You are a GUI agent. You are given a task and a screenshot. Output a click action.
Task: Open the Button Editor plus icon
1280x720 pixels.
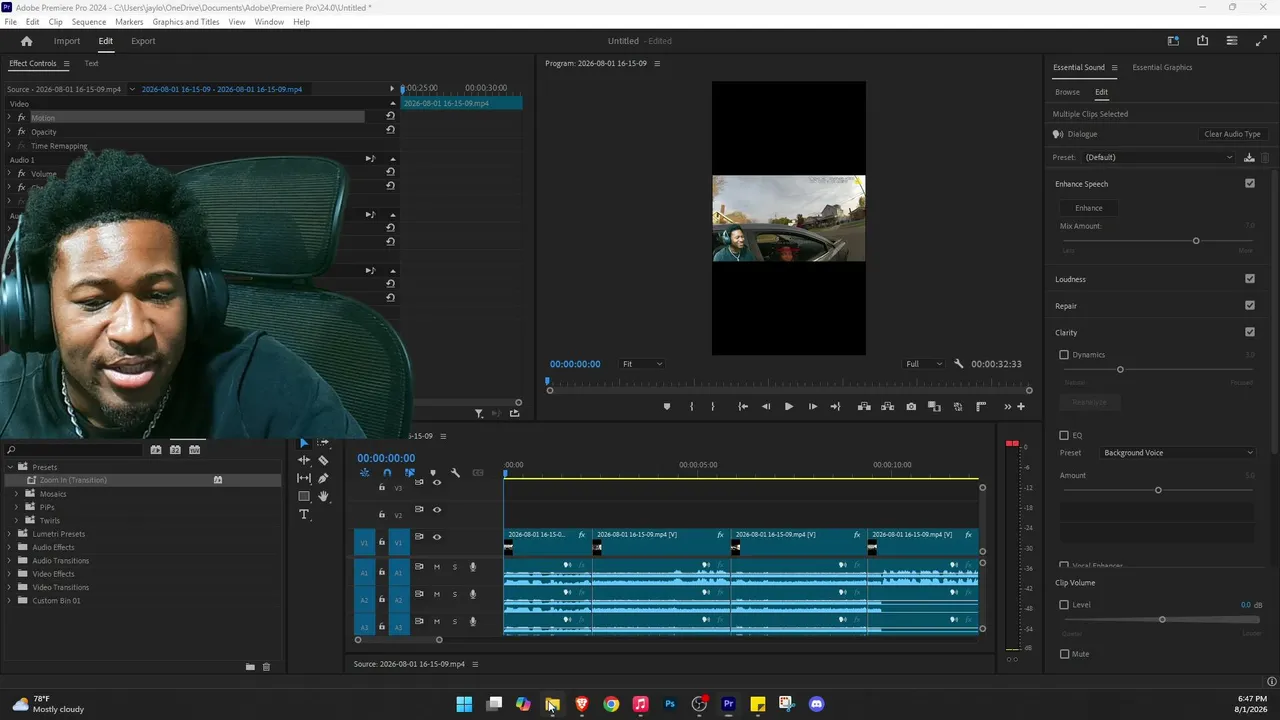click(1021, 407)
